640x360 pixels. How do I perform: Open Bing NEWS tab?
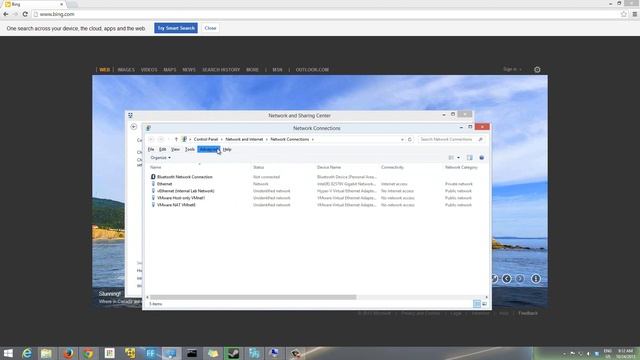pos(189,70)
